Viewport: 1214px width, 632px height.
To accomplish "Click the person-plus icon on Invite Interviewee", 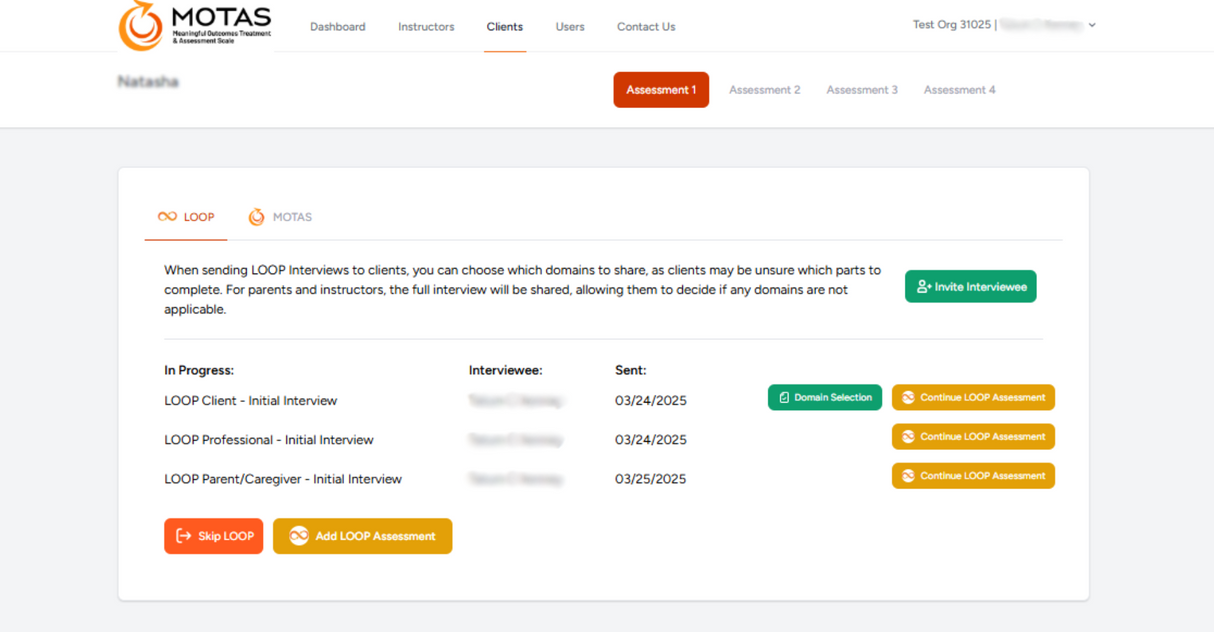I will [x=923, y=287].
